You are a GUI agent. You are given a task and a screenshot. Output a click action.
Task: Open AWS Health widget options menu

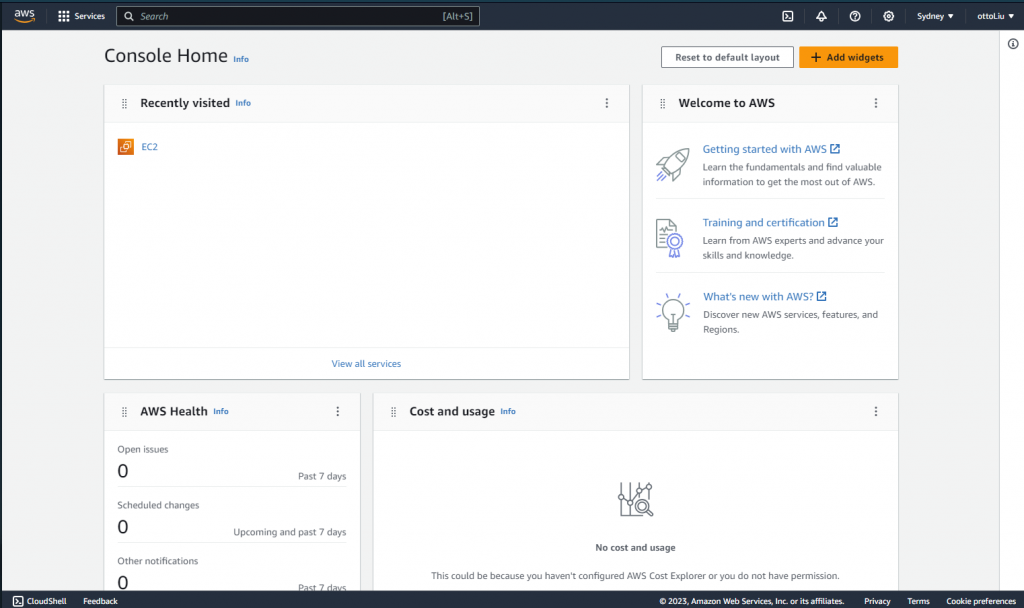point(338,411)
